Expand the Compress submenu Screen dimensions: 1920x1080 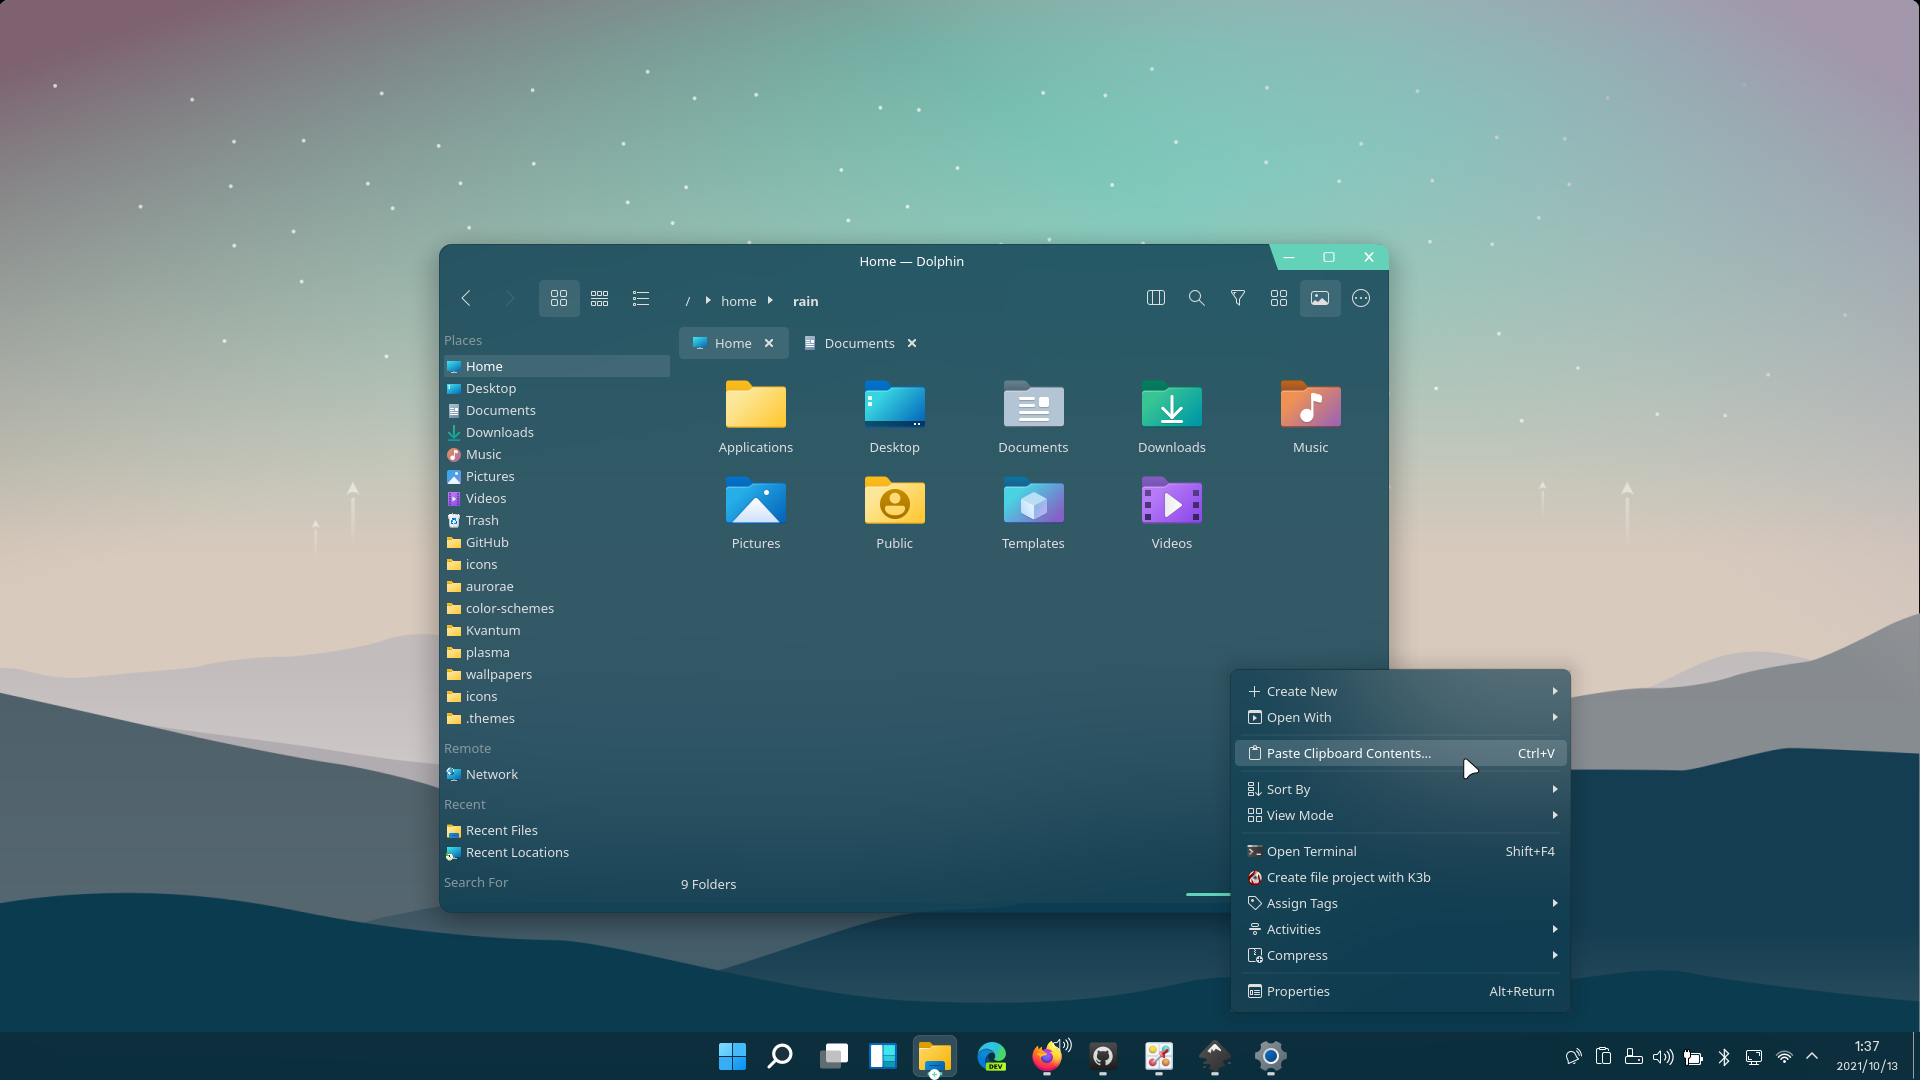1401,956
